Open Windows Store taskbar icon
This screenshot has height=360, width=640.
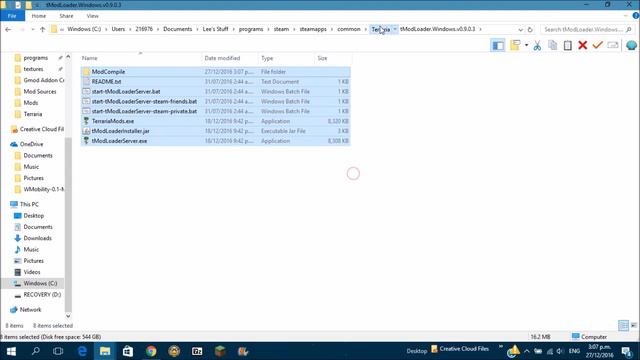[x=128, y=351]
